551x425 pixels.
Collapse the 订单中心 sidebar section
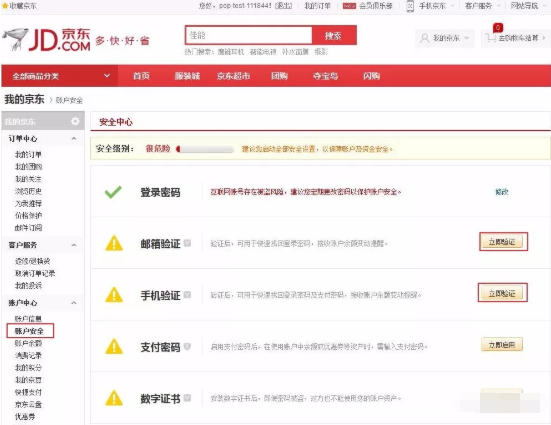coord(74,139)
